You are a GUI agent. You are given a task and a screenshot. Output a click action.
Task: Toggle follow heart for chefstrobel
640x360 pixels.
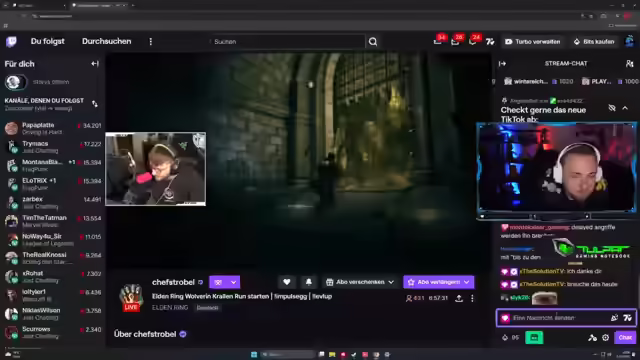point(287,282)
